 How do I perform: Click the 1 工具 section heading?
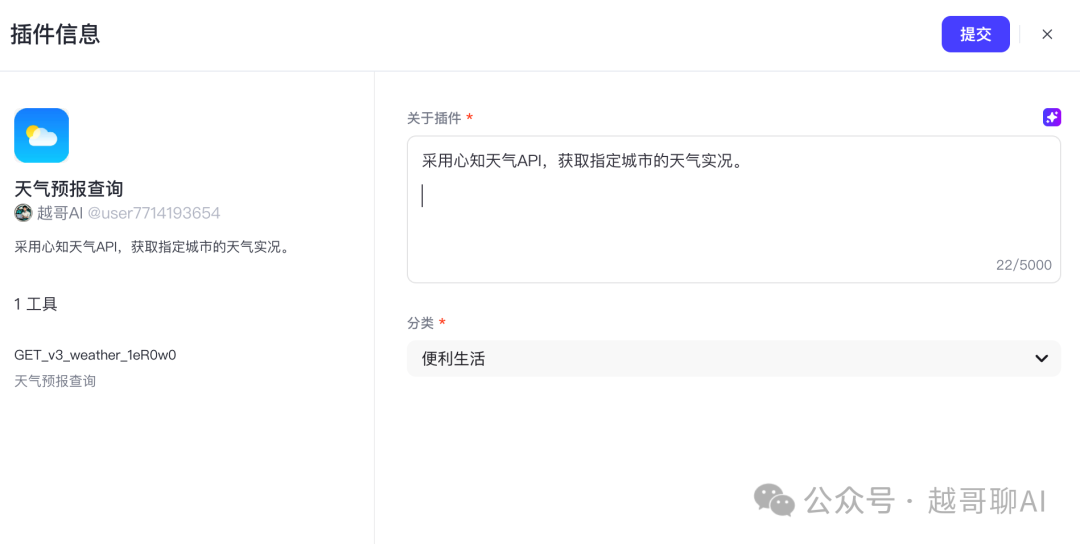tap(36, 304)
